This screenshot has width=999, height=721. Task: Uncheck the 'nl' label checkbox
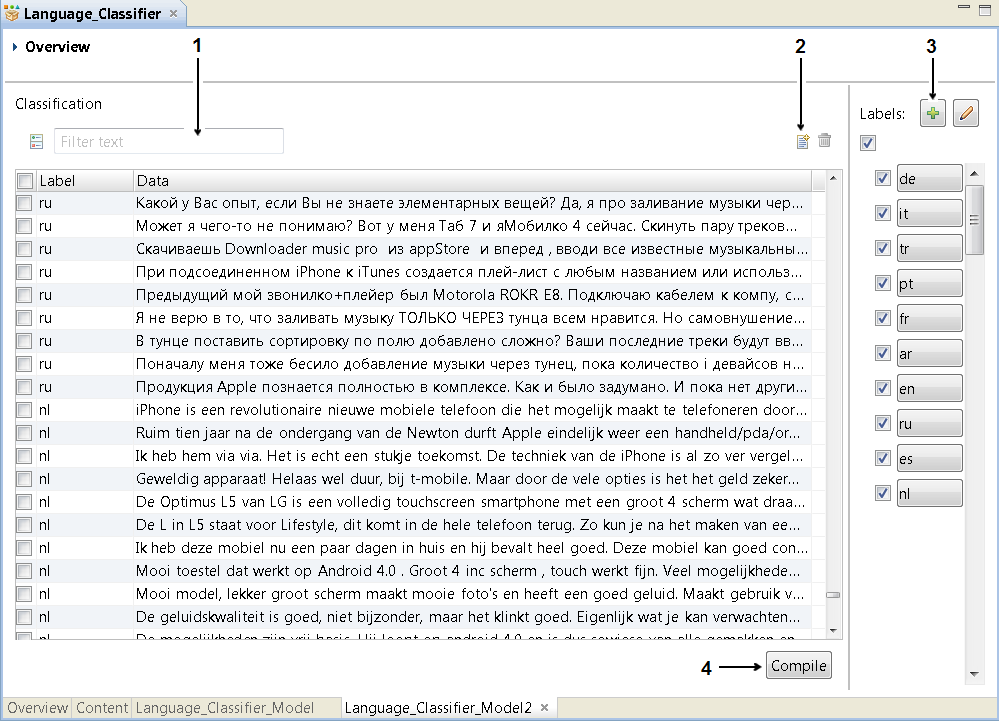coord(882,494)
